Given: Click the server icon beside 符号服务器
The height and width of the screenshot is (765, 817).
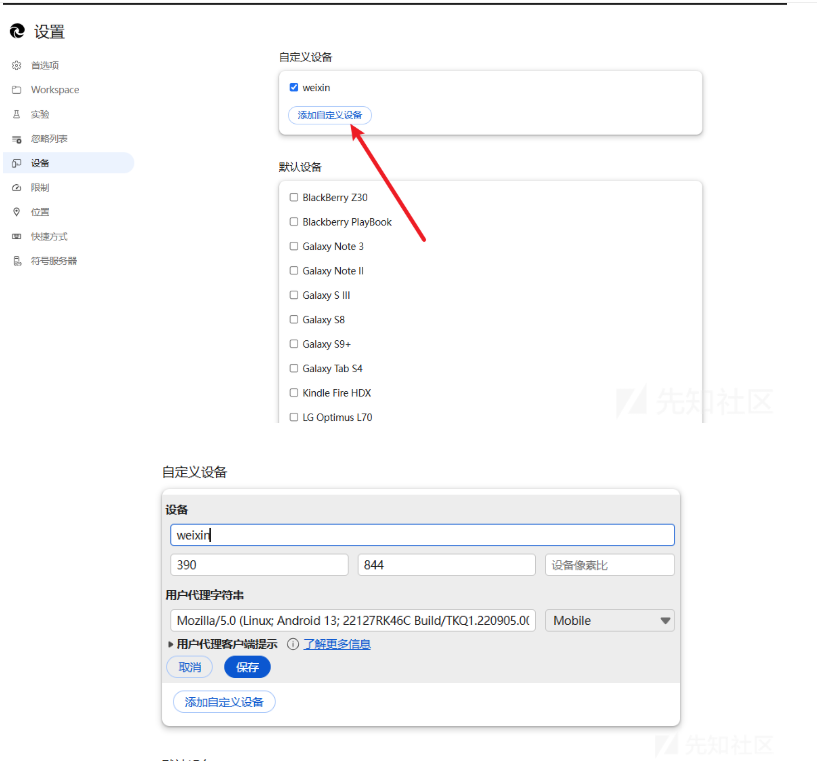Looking at the screenshot, I should click(17, 261).
